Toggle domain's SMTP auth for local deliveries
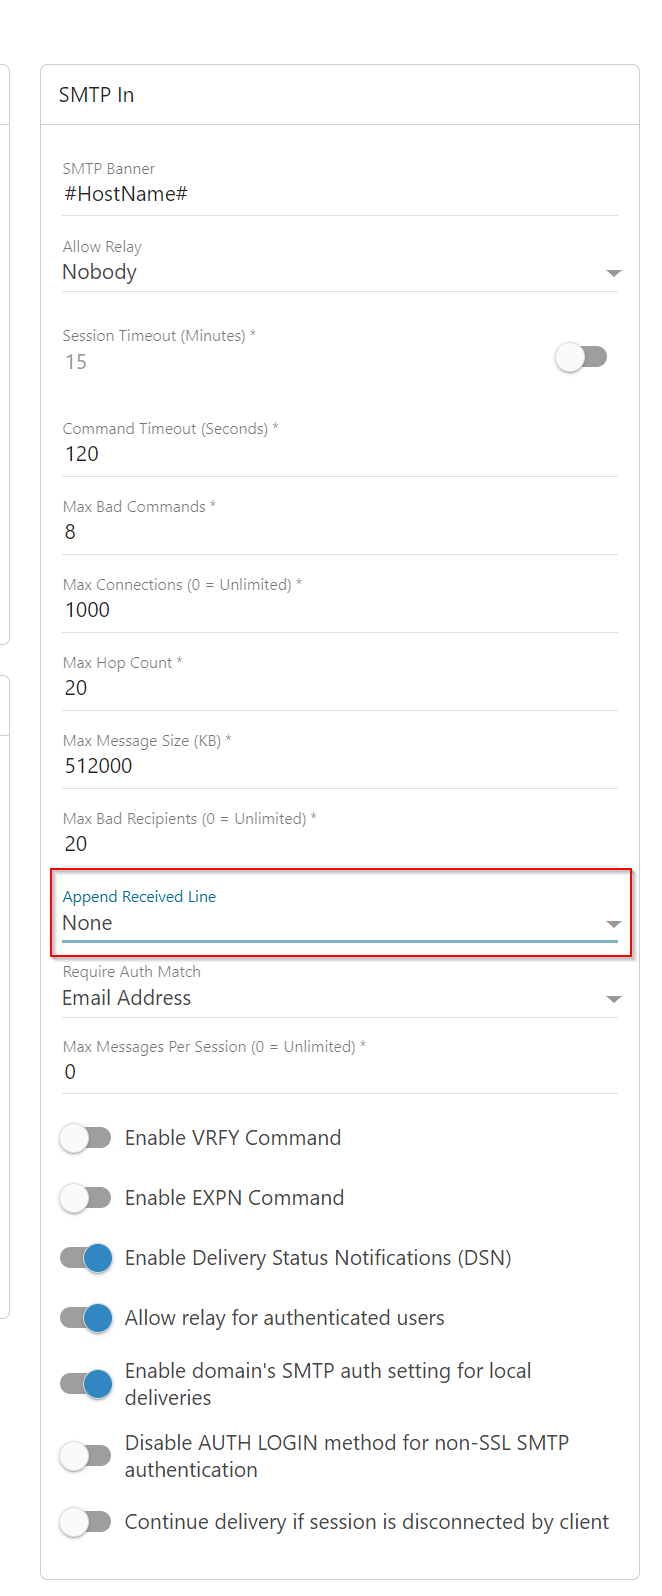Screen dimensions: 662x1596 [86, 1384]
